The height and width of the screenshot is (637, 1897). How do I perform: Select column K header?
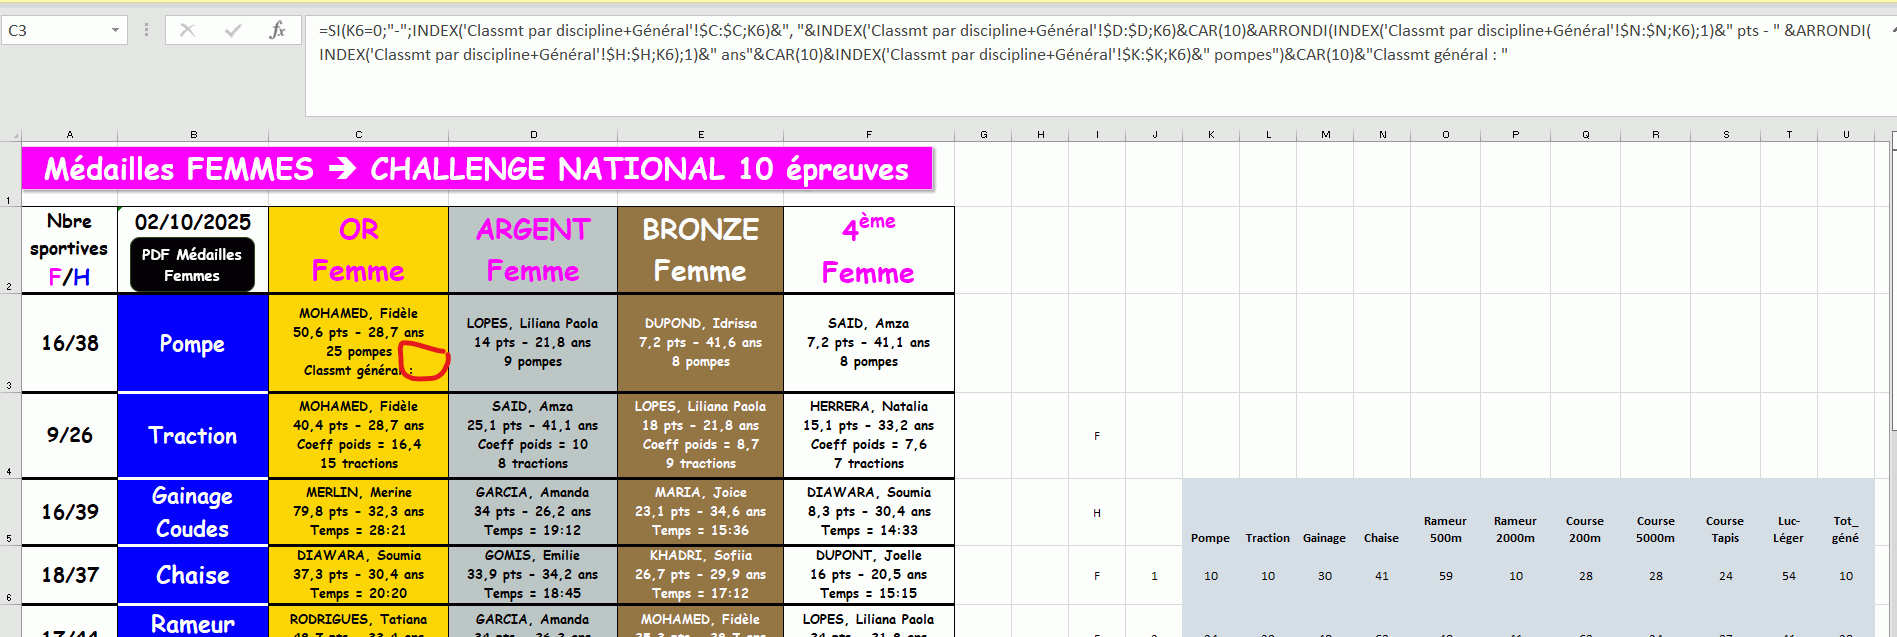(x=1211, y=134)
